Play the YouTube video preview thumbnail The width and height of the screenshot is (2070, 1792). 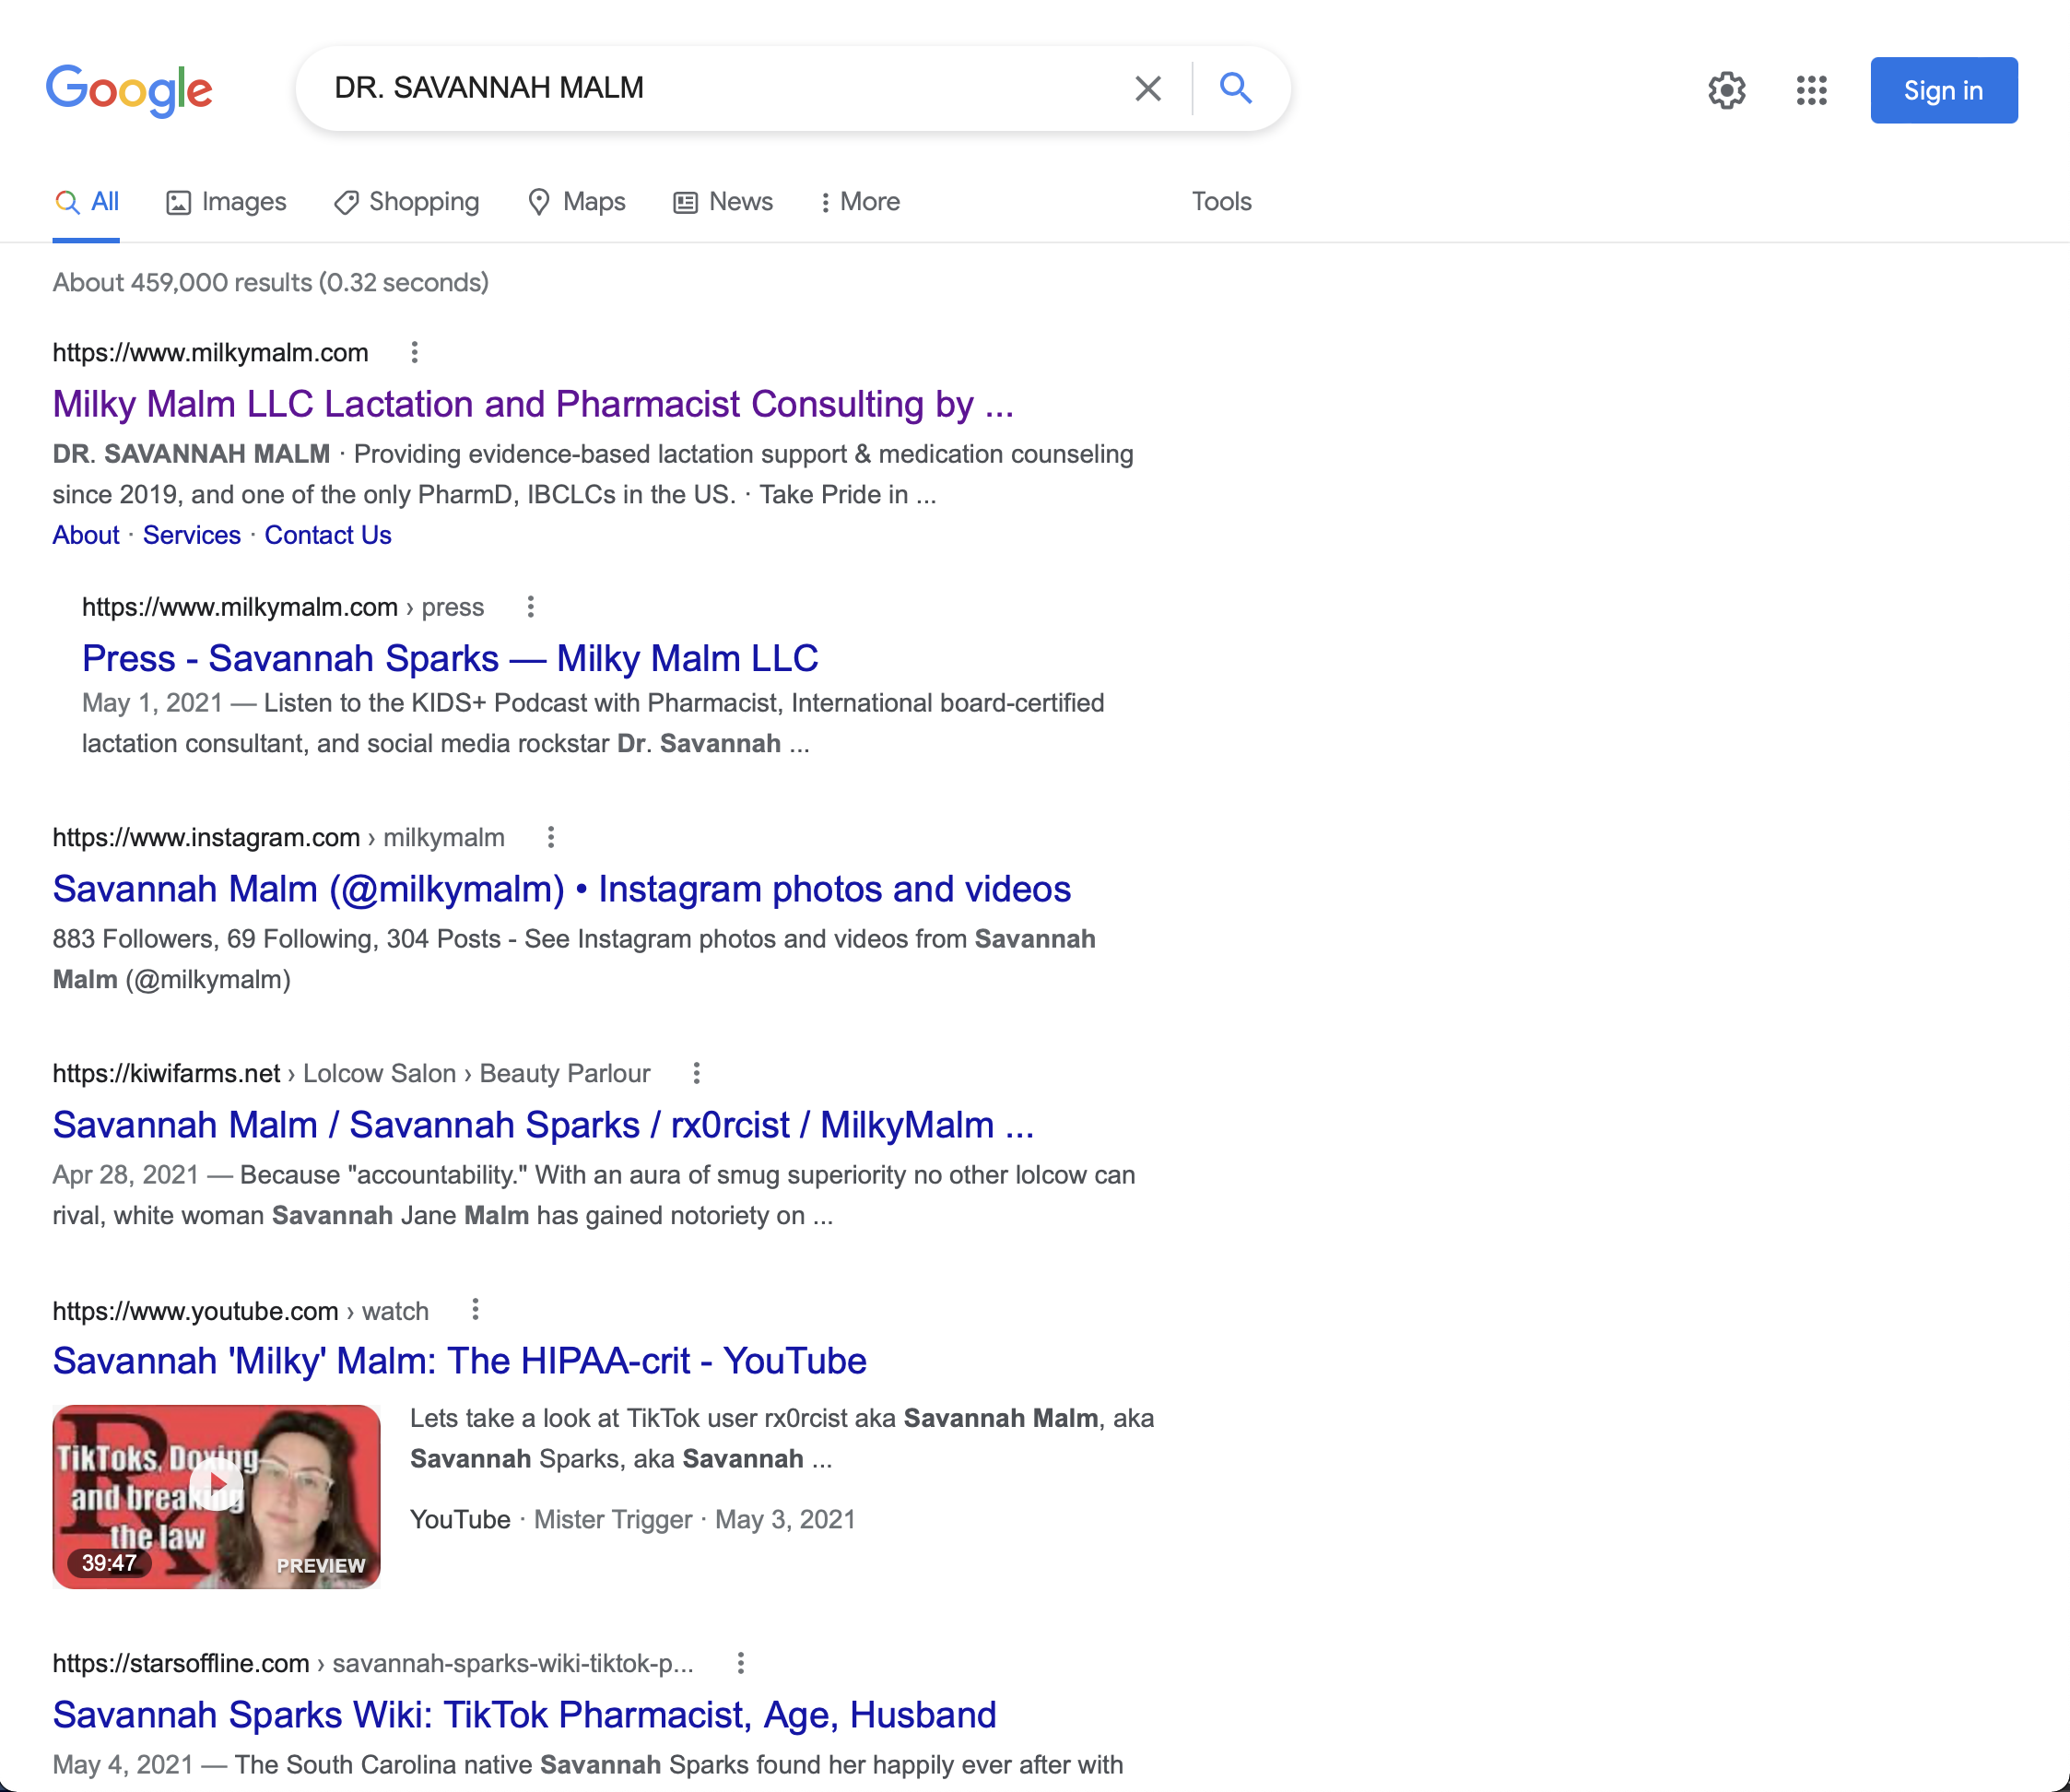[x=216, y=1497]
